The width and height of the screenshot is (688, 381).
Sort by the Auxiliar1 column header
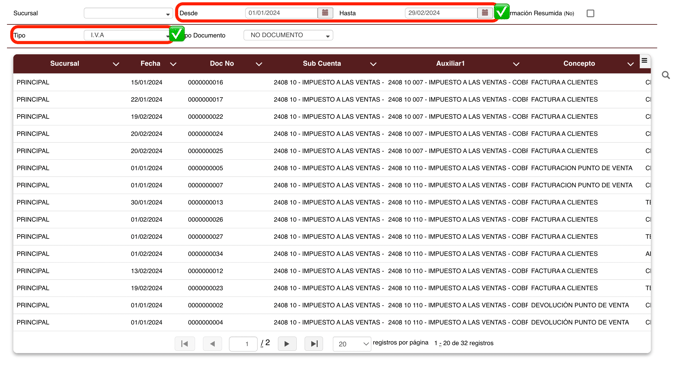(x=450, y=64)
